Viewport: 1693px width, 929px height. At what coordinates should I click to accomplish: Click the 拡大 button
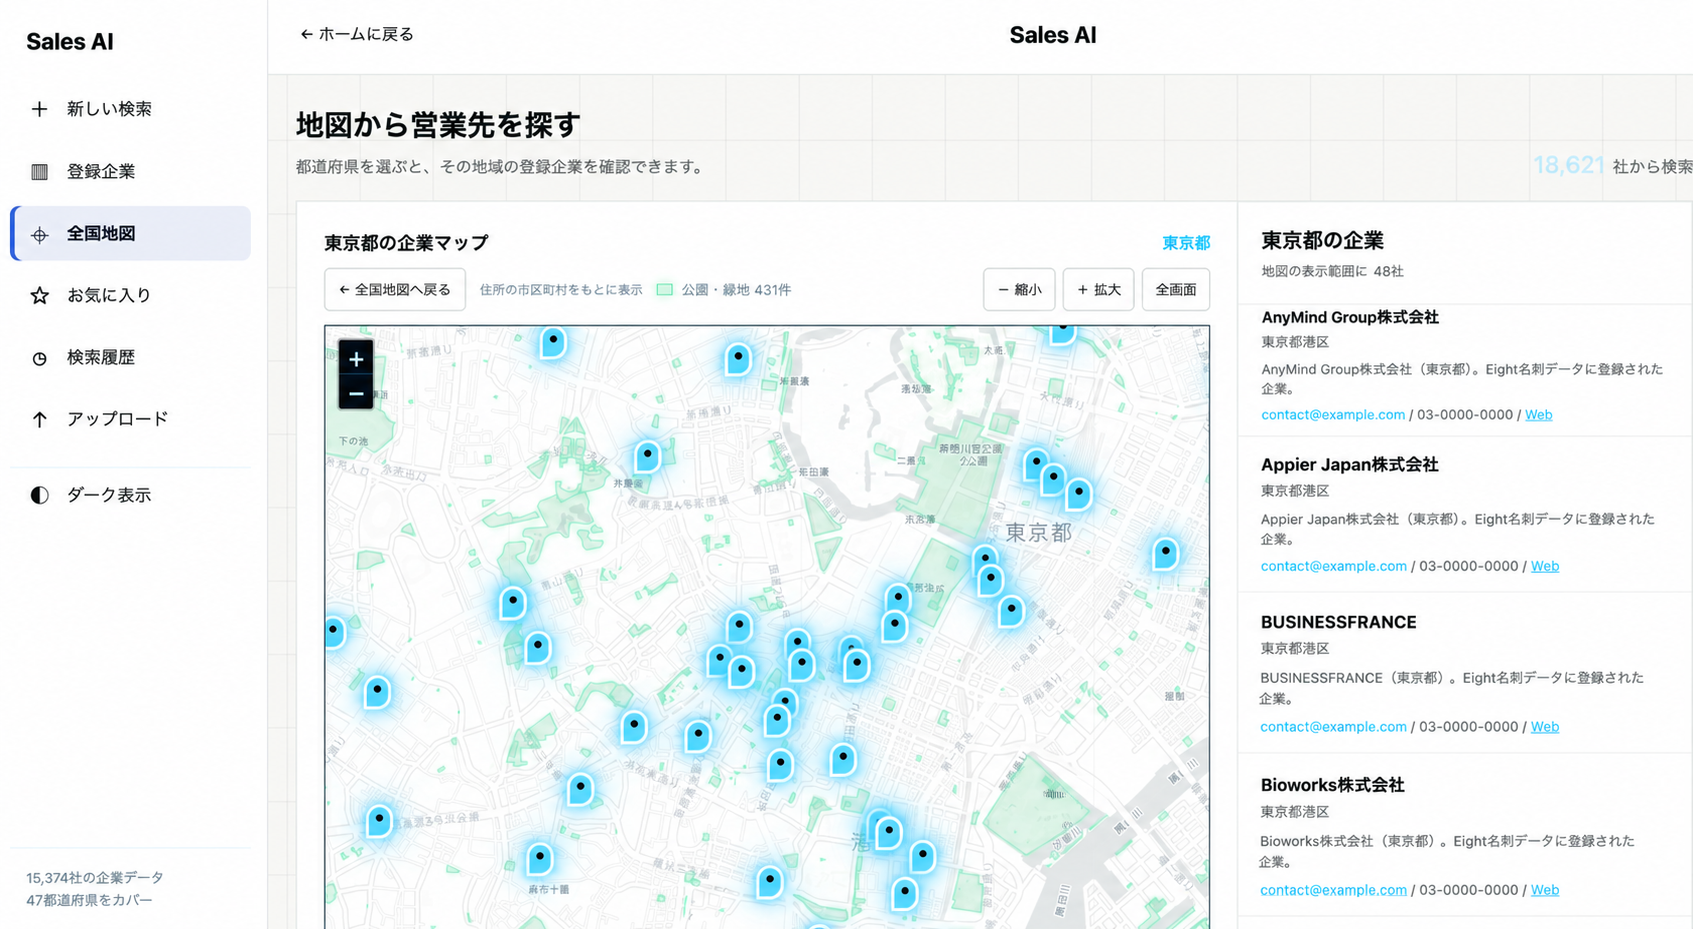coord(1098,290)
